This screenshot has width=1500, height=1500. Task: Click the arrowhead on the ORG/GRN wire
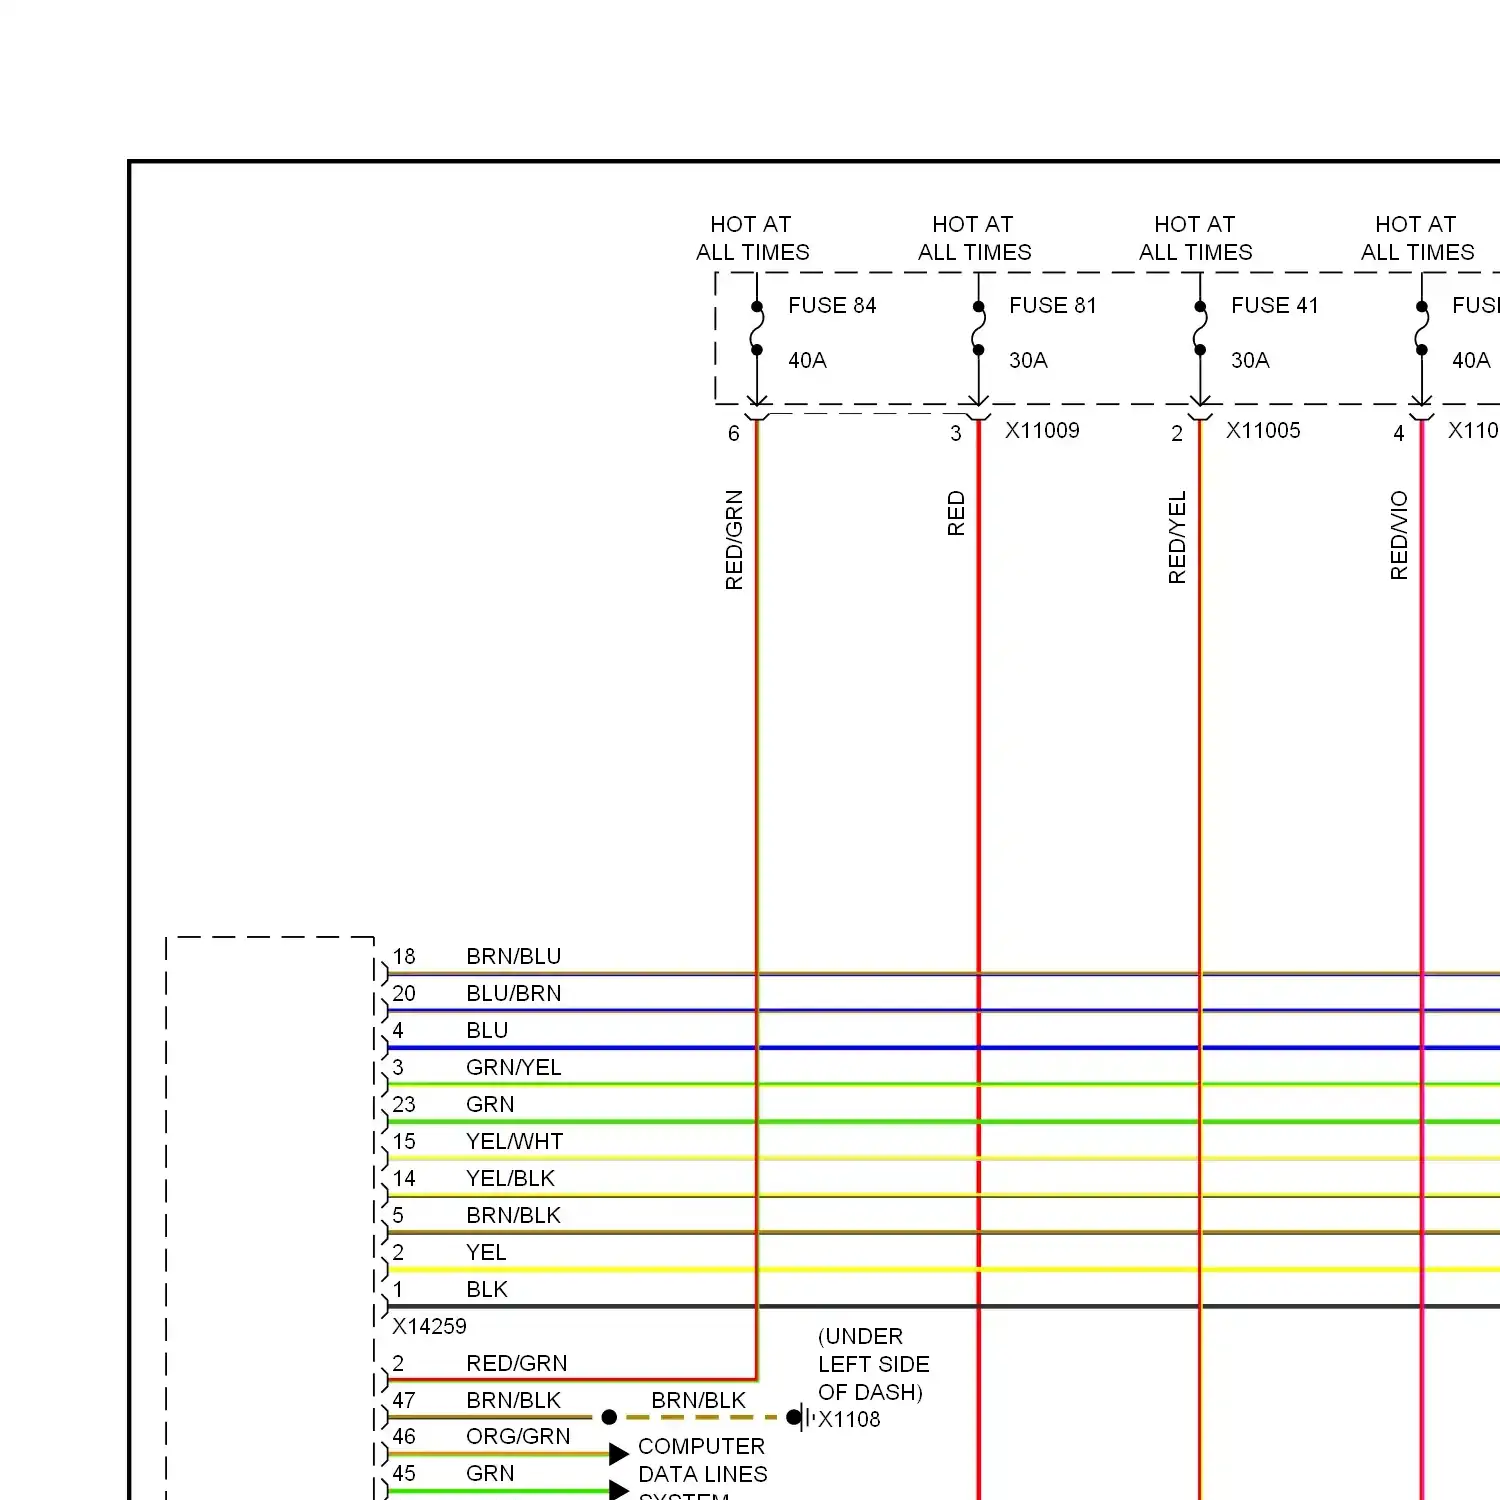[619, 1454]
